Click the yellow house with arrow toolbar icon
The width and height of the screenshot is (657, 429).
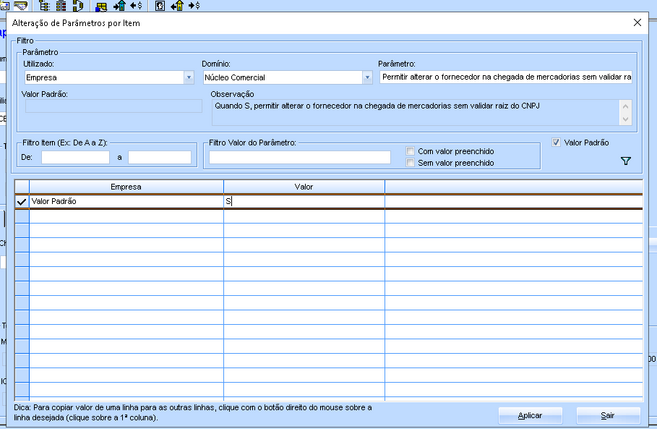click(x=175, y=5)
